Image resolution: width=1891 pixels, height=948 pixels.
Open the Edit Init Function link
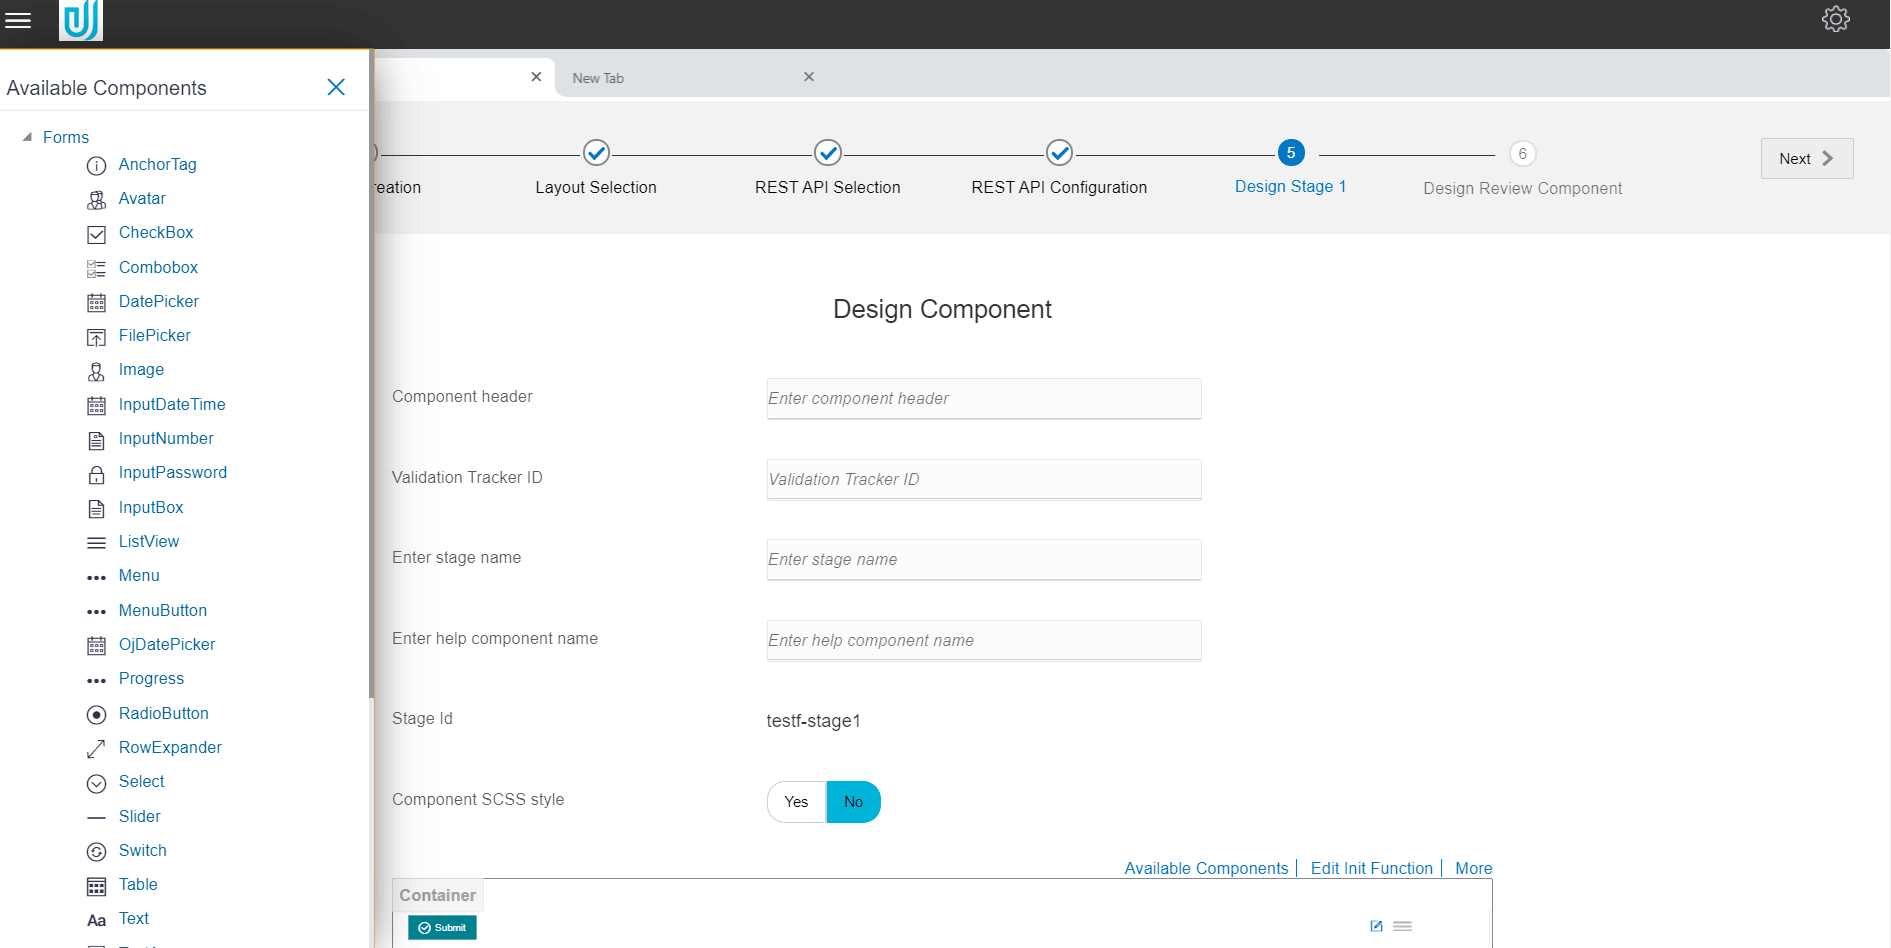pos(1371,868)
